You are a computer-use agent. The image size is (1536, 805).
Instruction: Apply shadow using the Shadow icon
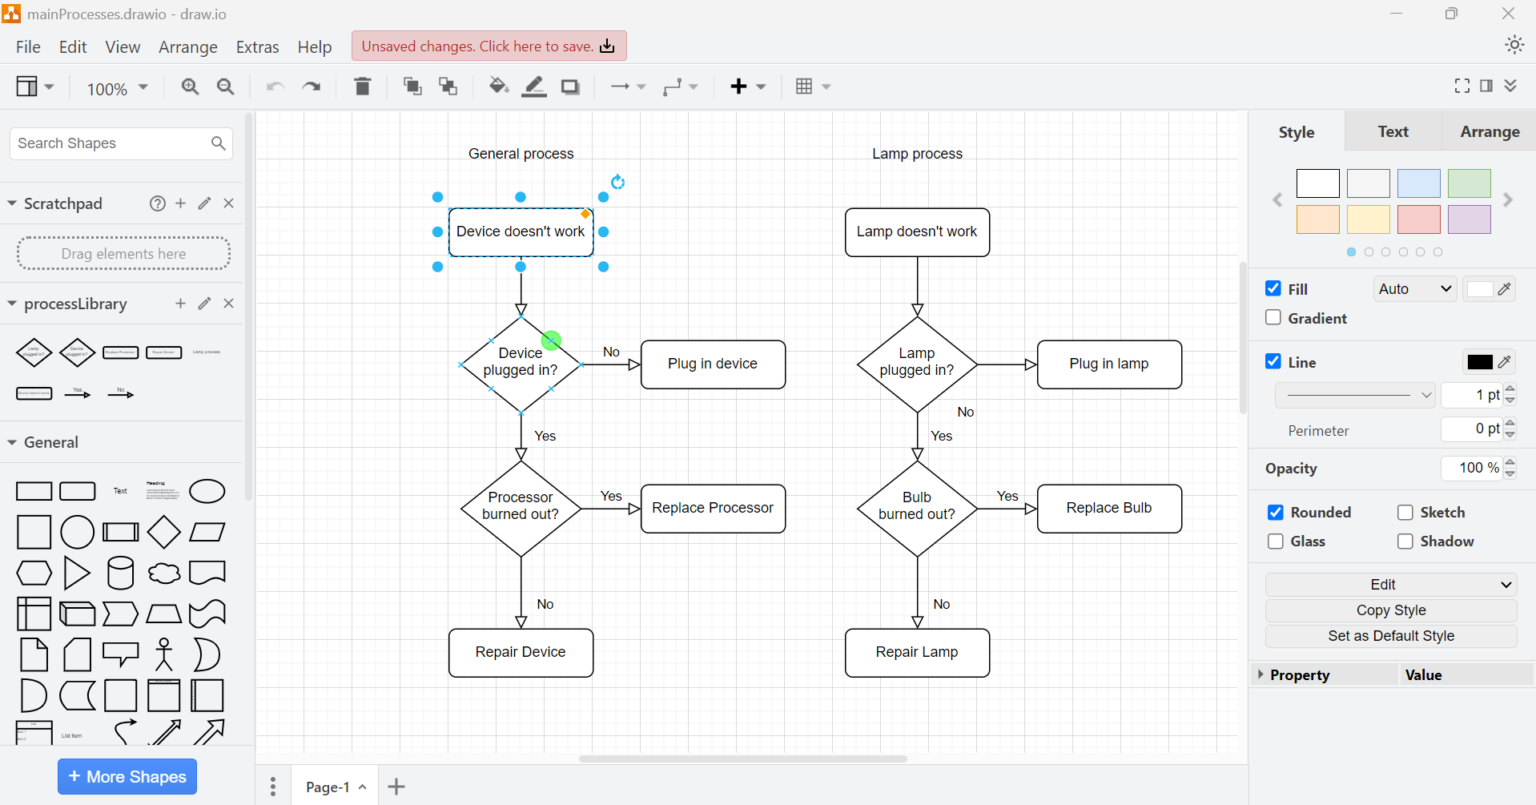570,86
